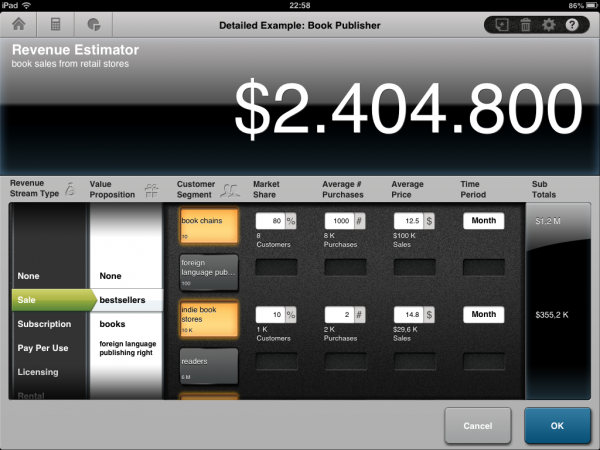Click the add note icon

(502, 23)
